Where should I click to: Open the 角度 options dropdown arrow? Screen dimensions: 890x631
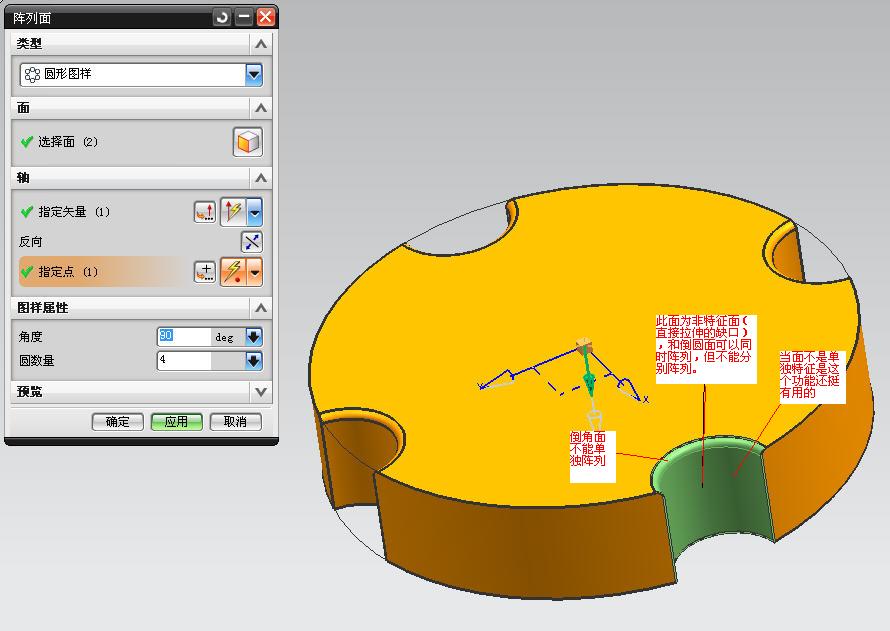254,337
